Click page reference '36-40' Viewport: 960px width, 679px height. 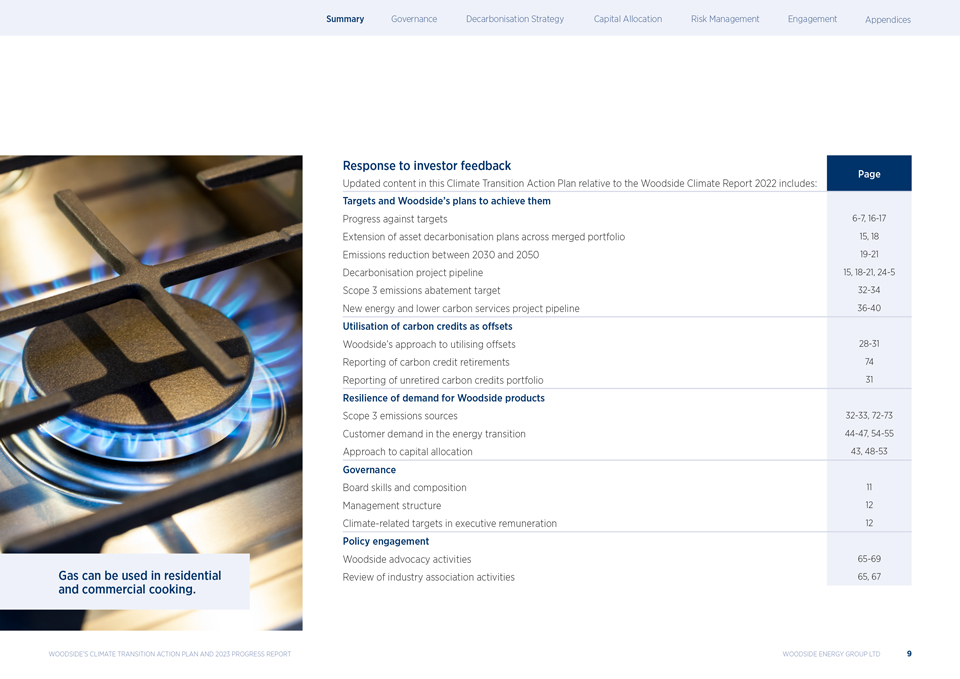tap(869, 307)
